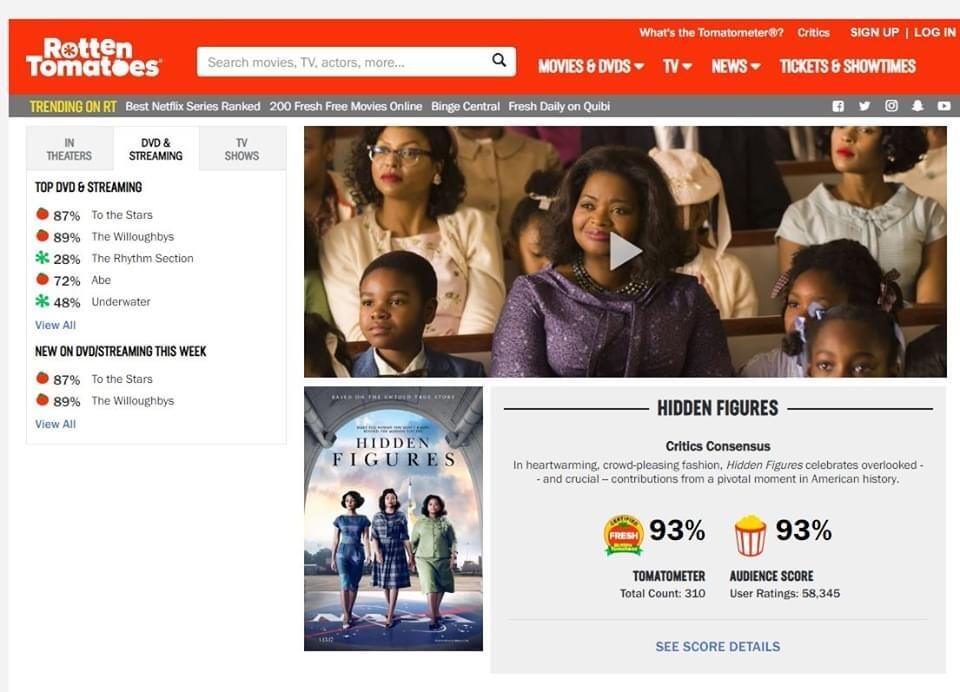Open the Twitter social icon
This screenshot has height=692, width=960.
pyautogui.click(x=864, y=106)
